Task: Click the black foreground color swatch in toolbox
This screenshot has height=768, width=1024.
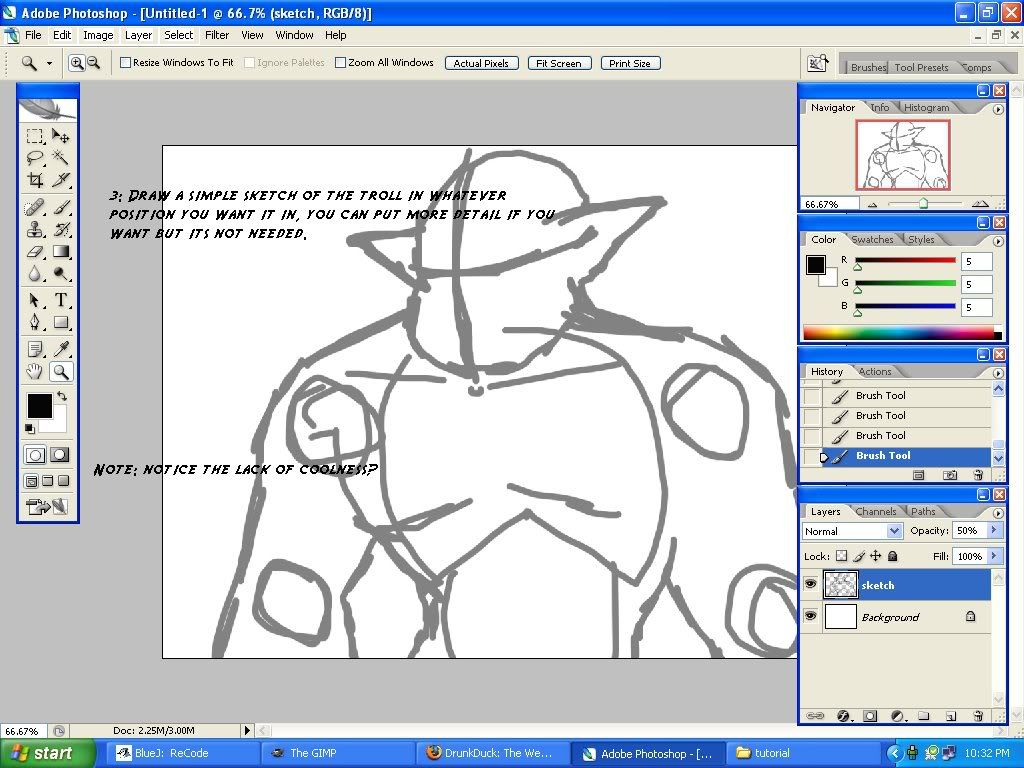Action: pos(38,405)
